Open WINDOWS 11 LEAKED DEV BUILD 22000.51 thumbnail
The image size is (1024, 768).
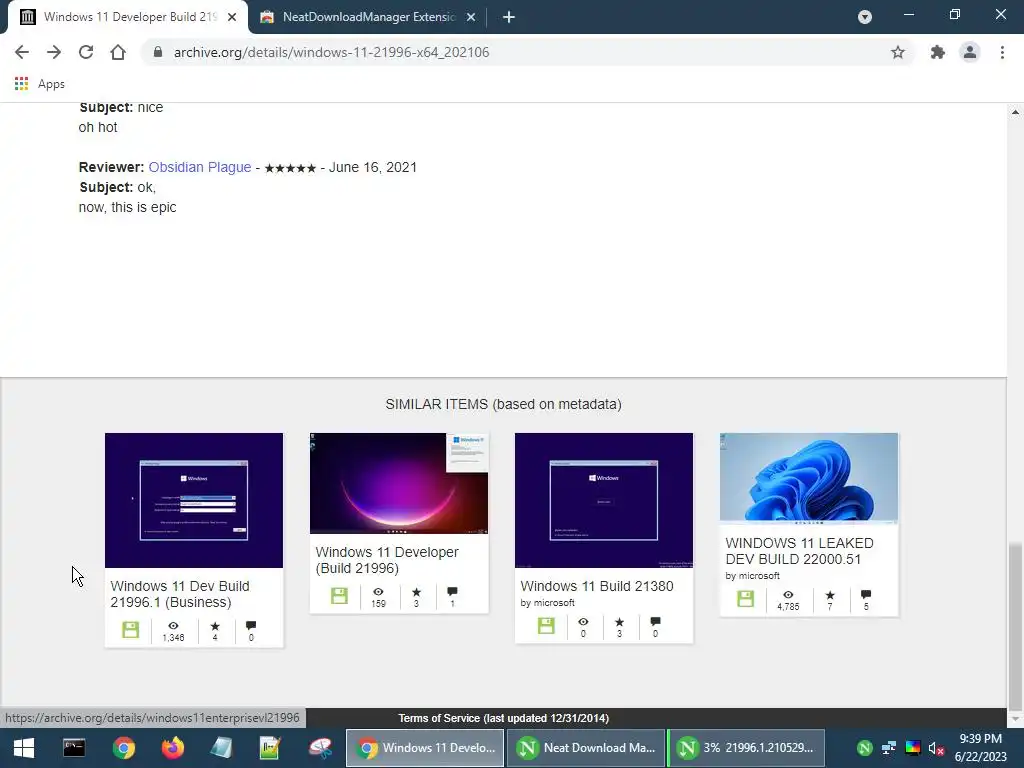809,478
